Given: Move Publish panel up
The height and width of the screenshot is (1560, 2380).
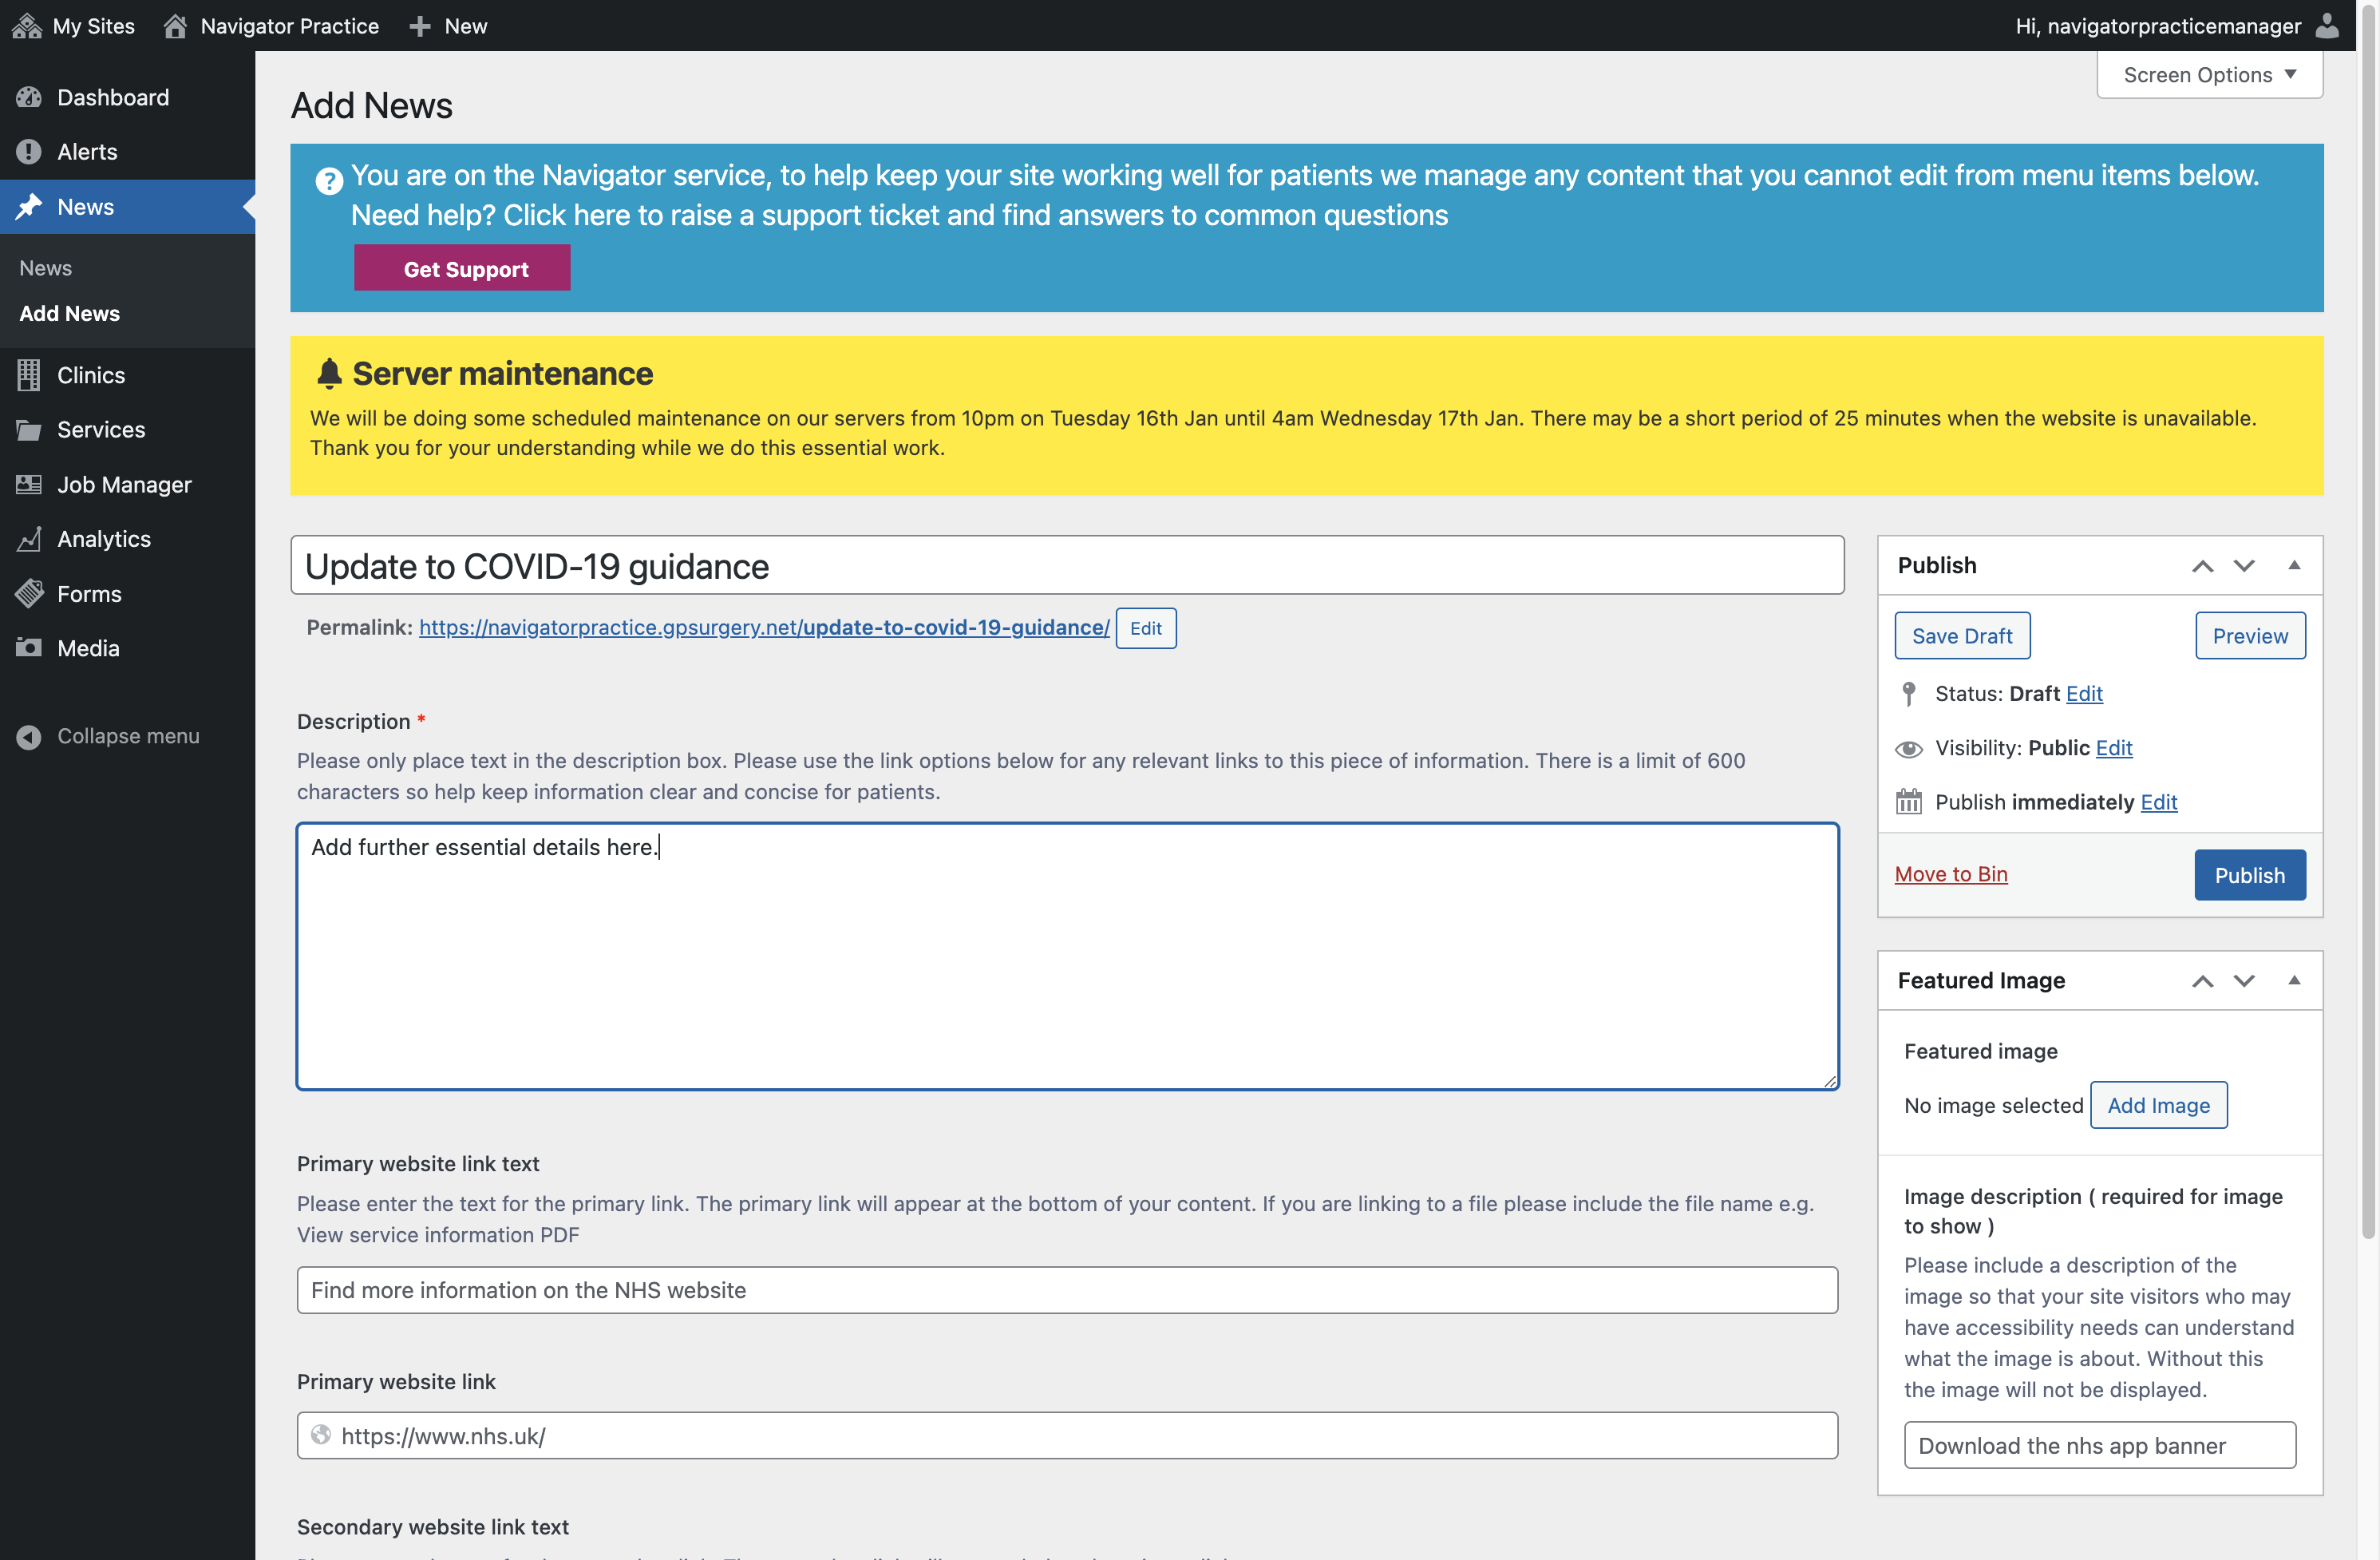Looking at the screenshot, I should coord(2202,567).
